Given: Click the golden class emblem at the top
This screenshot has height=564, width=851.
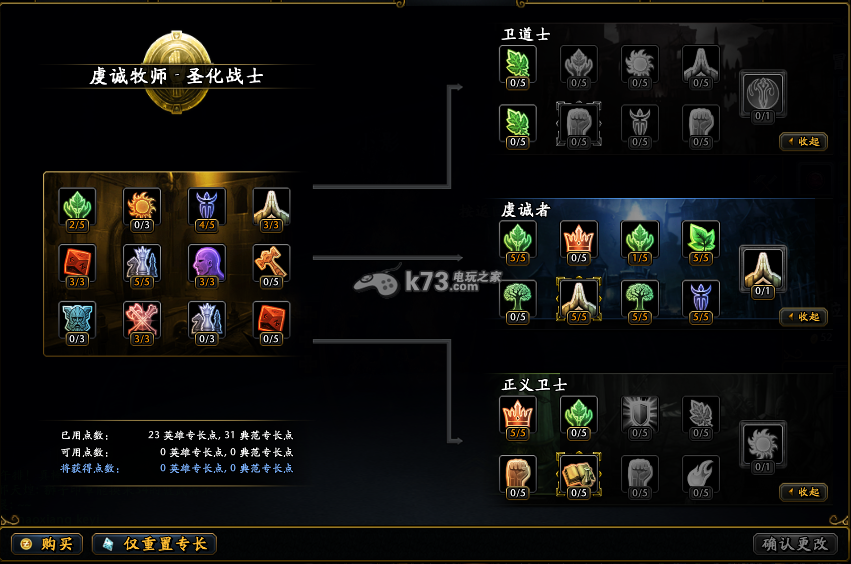Looking at the screenshot, I should 176,72.
